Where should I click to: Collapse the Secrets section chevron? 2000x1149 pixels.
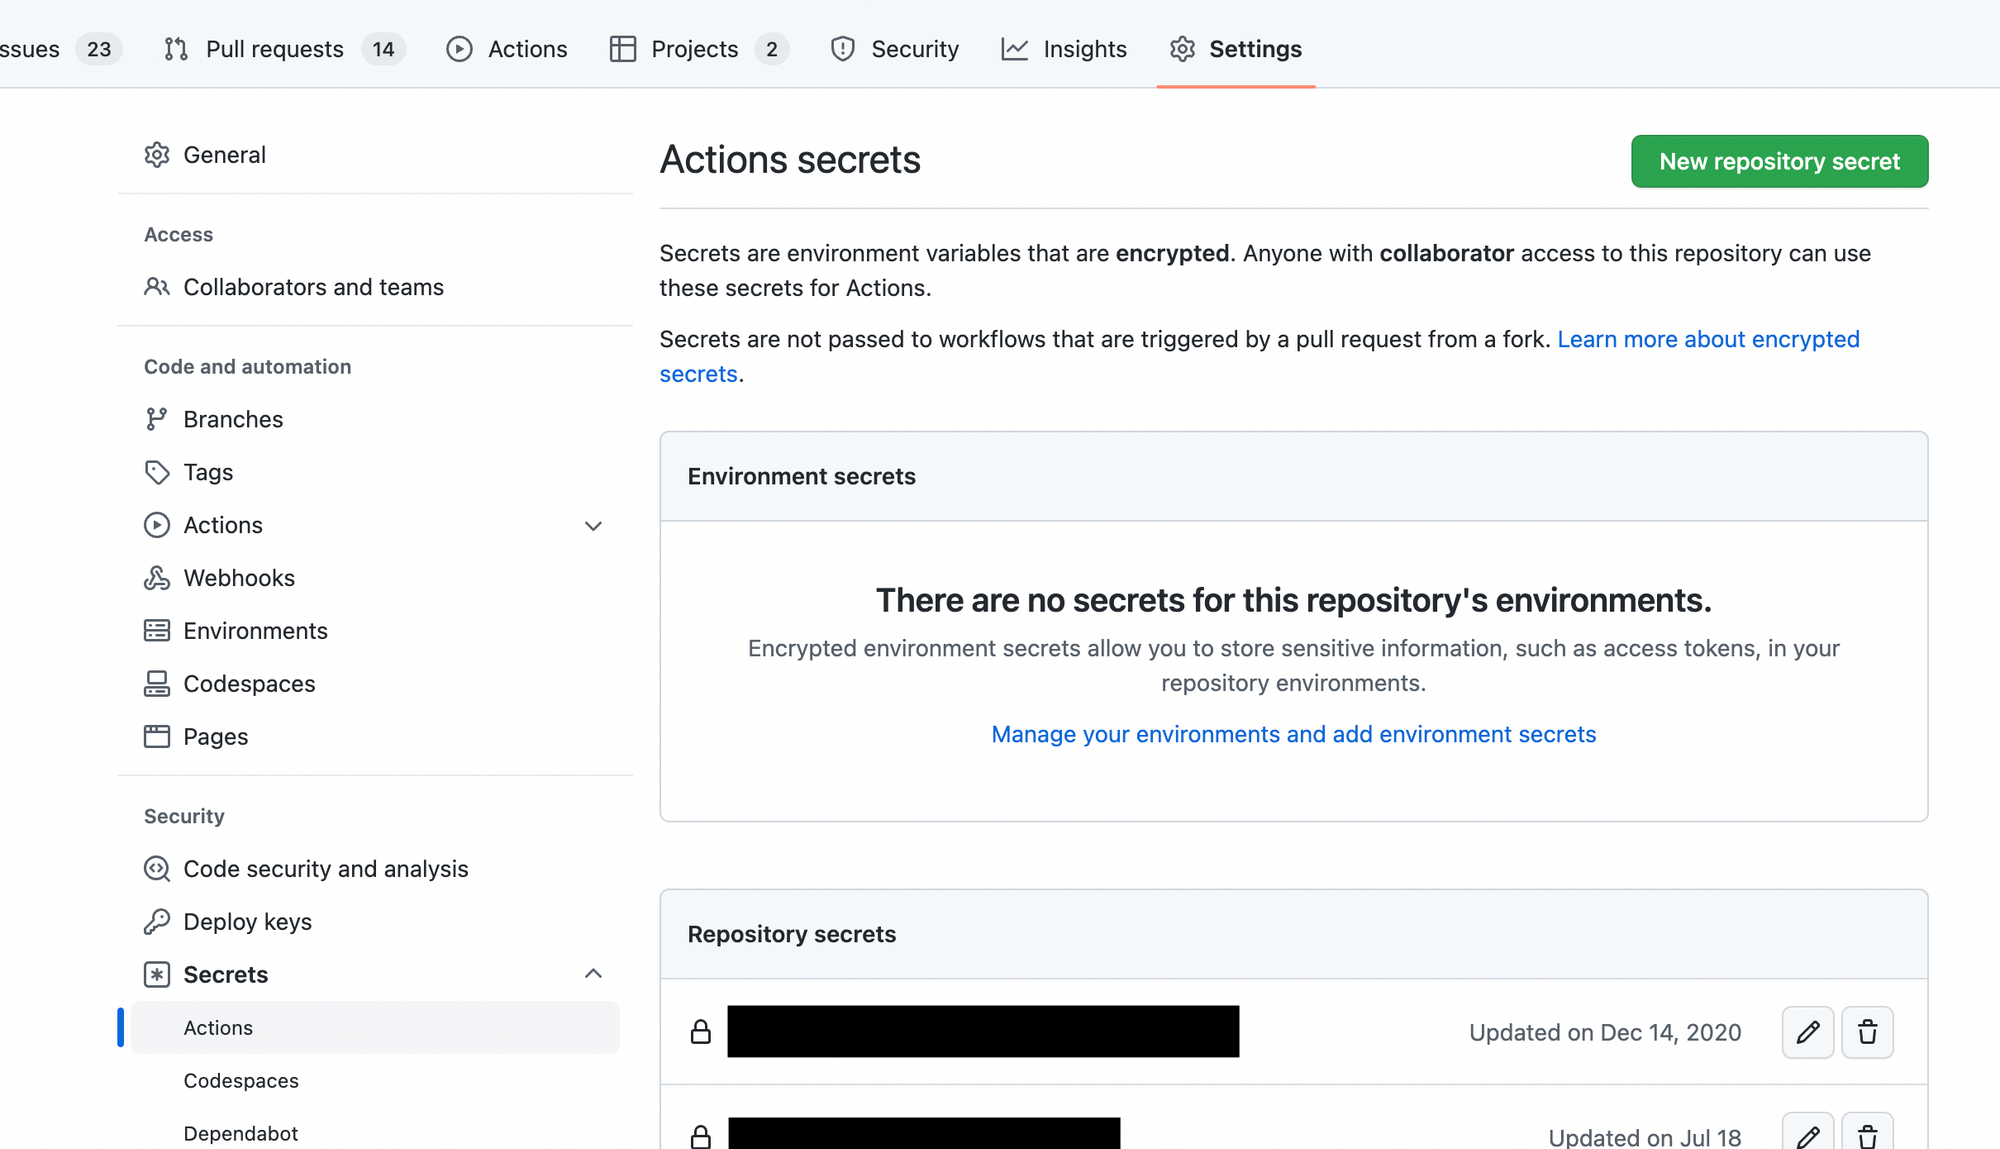593,974
